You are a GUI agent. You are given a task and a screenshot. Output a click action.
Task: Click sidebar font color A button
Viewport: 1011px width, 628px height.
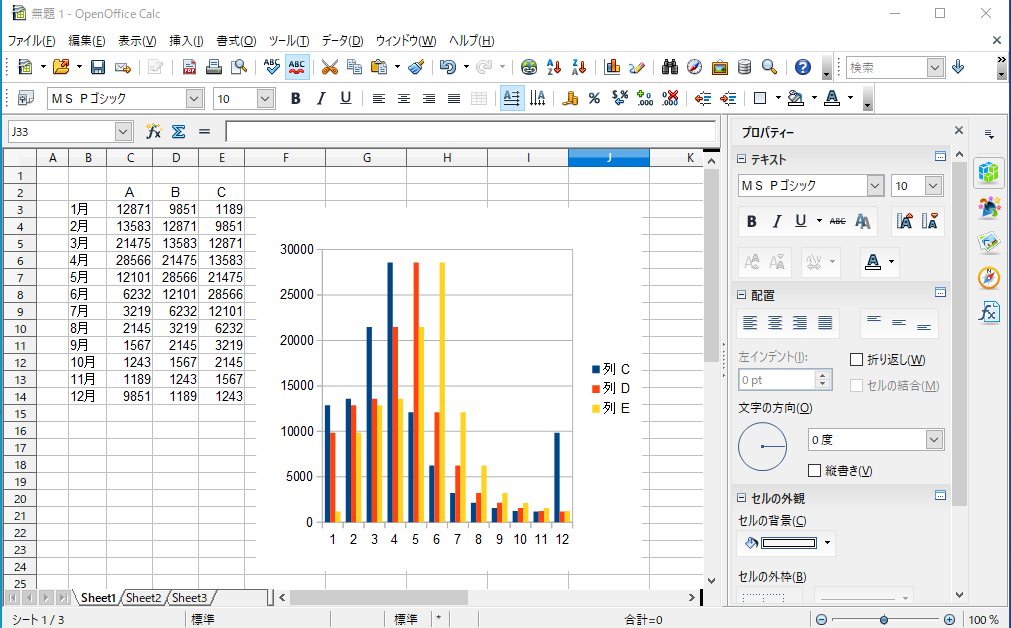[872, 262]
